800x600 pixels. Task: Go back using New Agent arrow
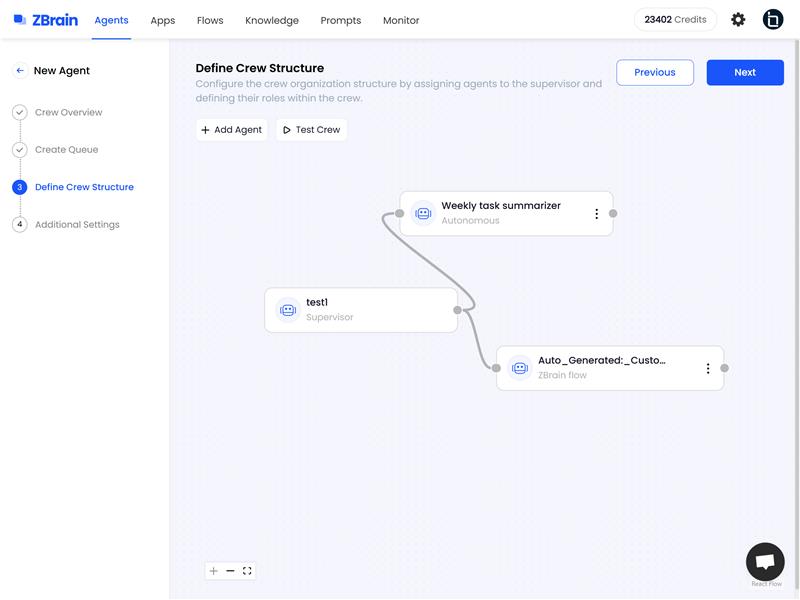(20, 70)
